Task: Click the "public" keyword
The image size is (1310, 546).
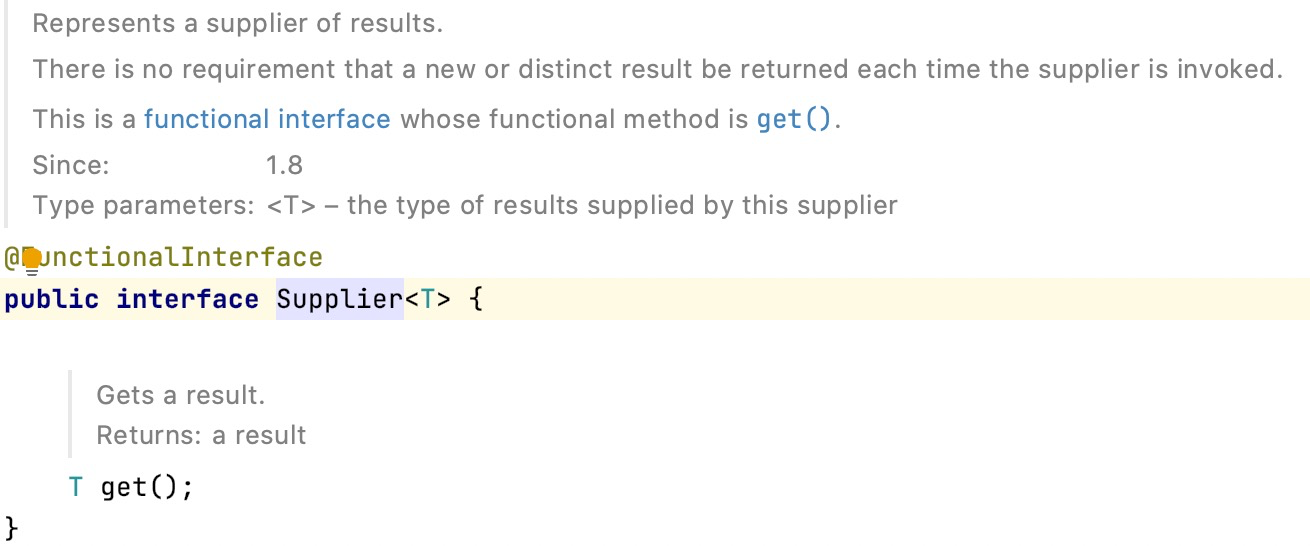Action: 52,299
